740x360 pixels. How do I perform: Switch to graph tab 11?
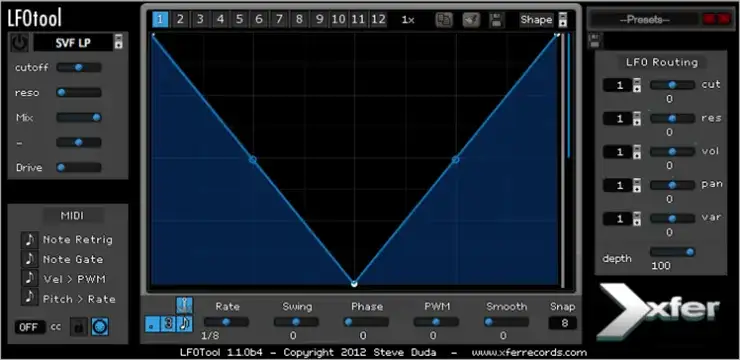[x=358, y=20]
